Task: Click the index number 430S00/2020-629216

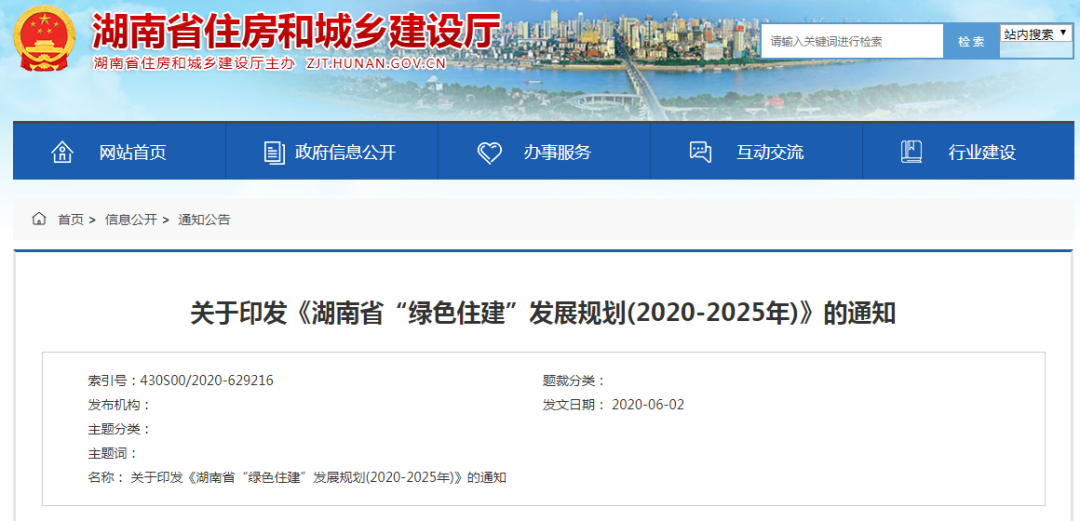Action: 207,380
